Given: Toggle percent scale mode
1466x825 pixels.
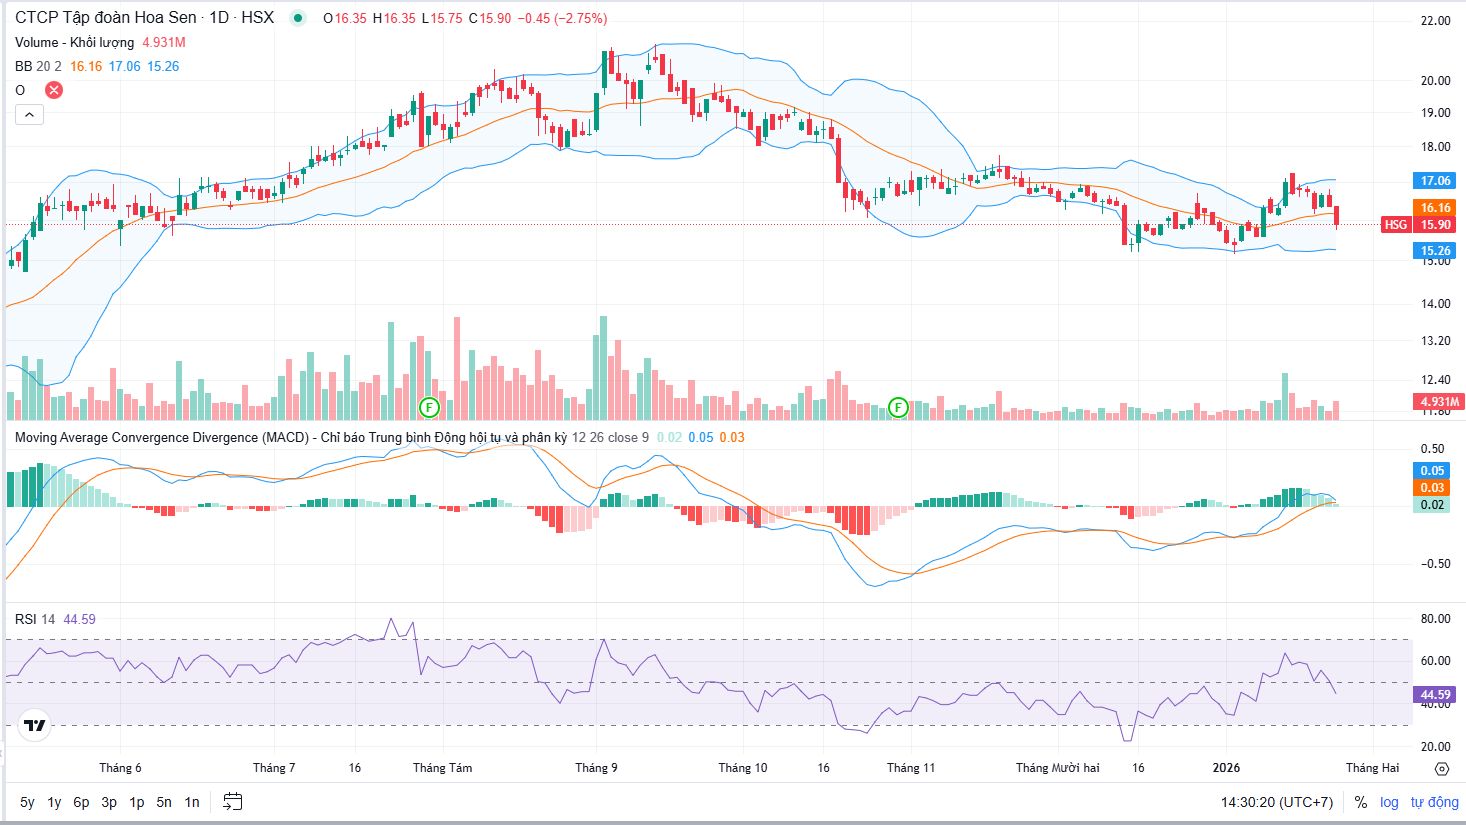Looking at the screenshot, I should (1360, 802).
